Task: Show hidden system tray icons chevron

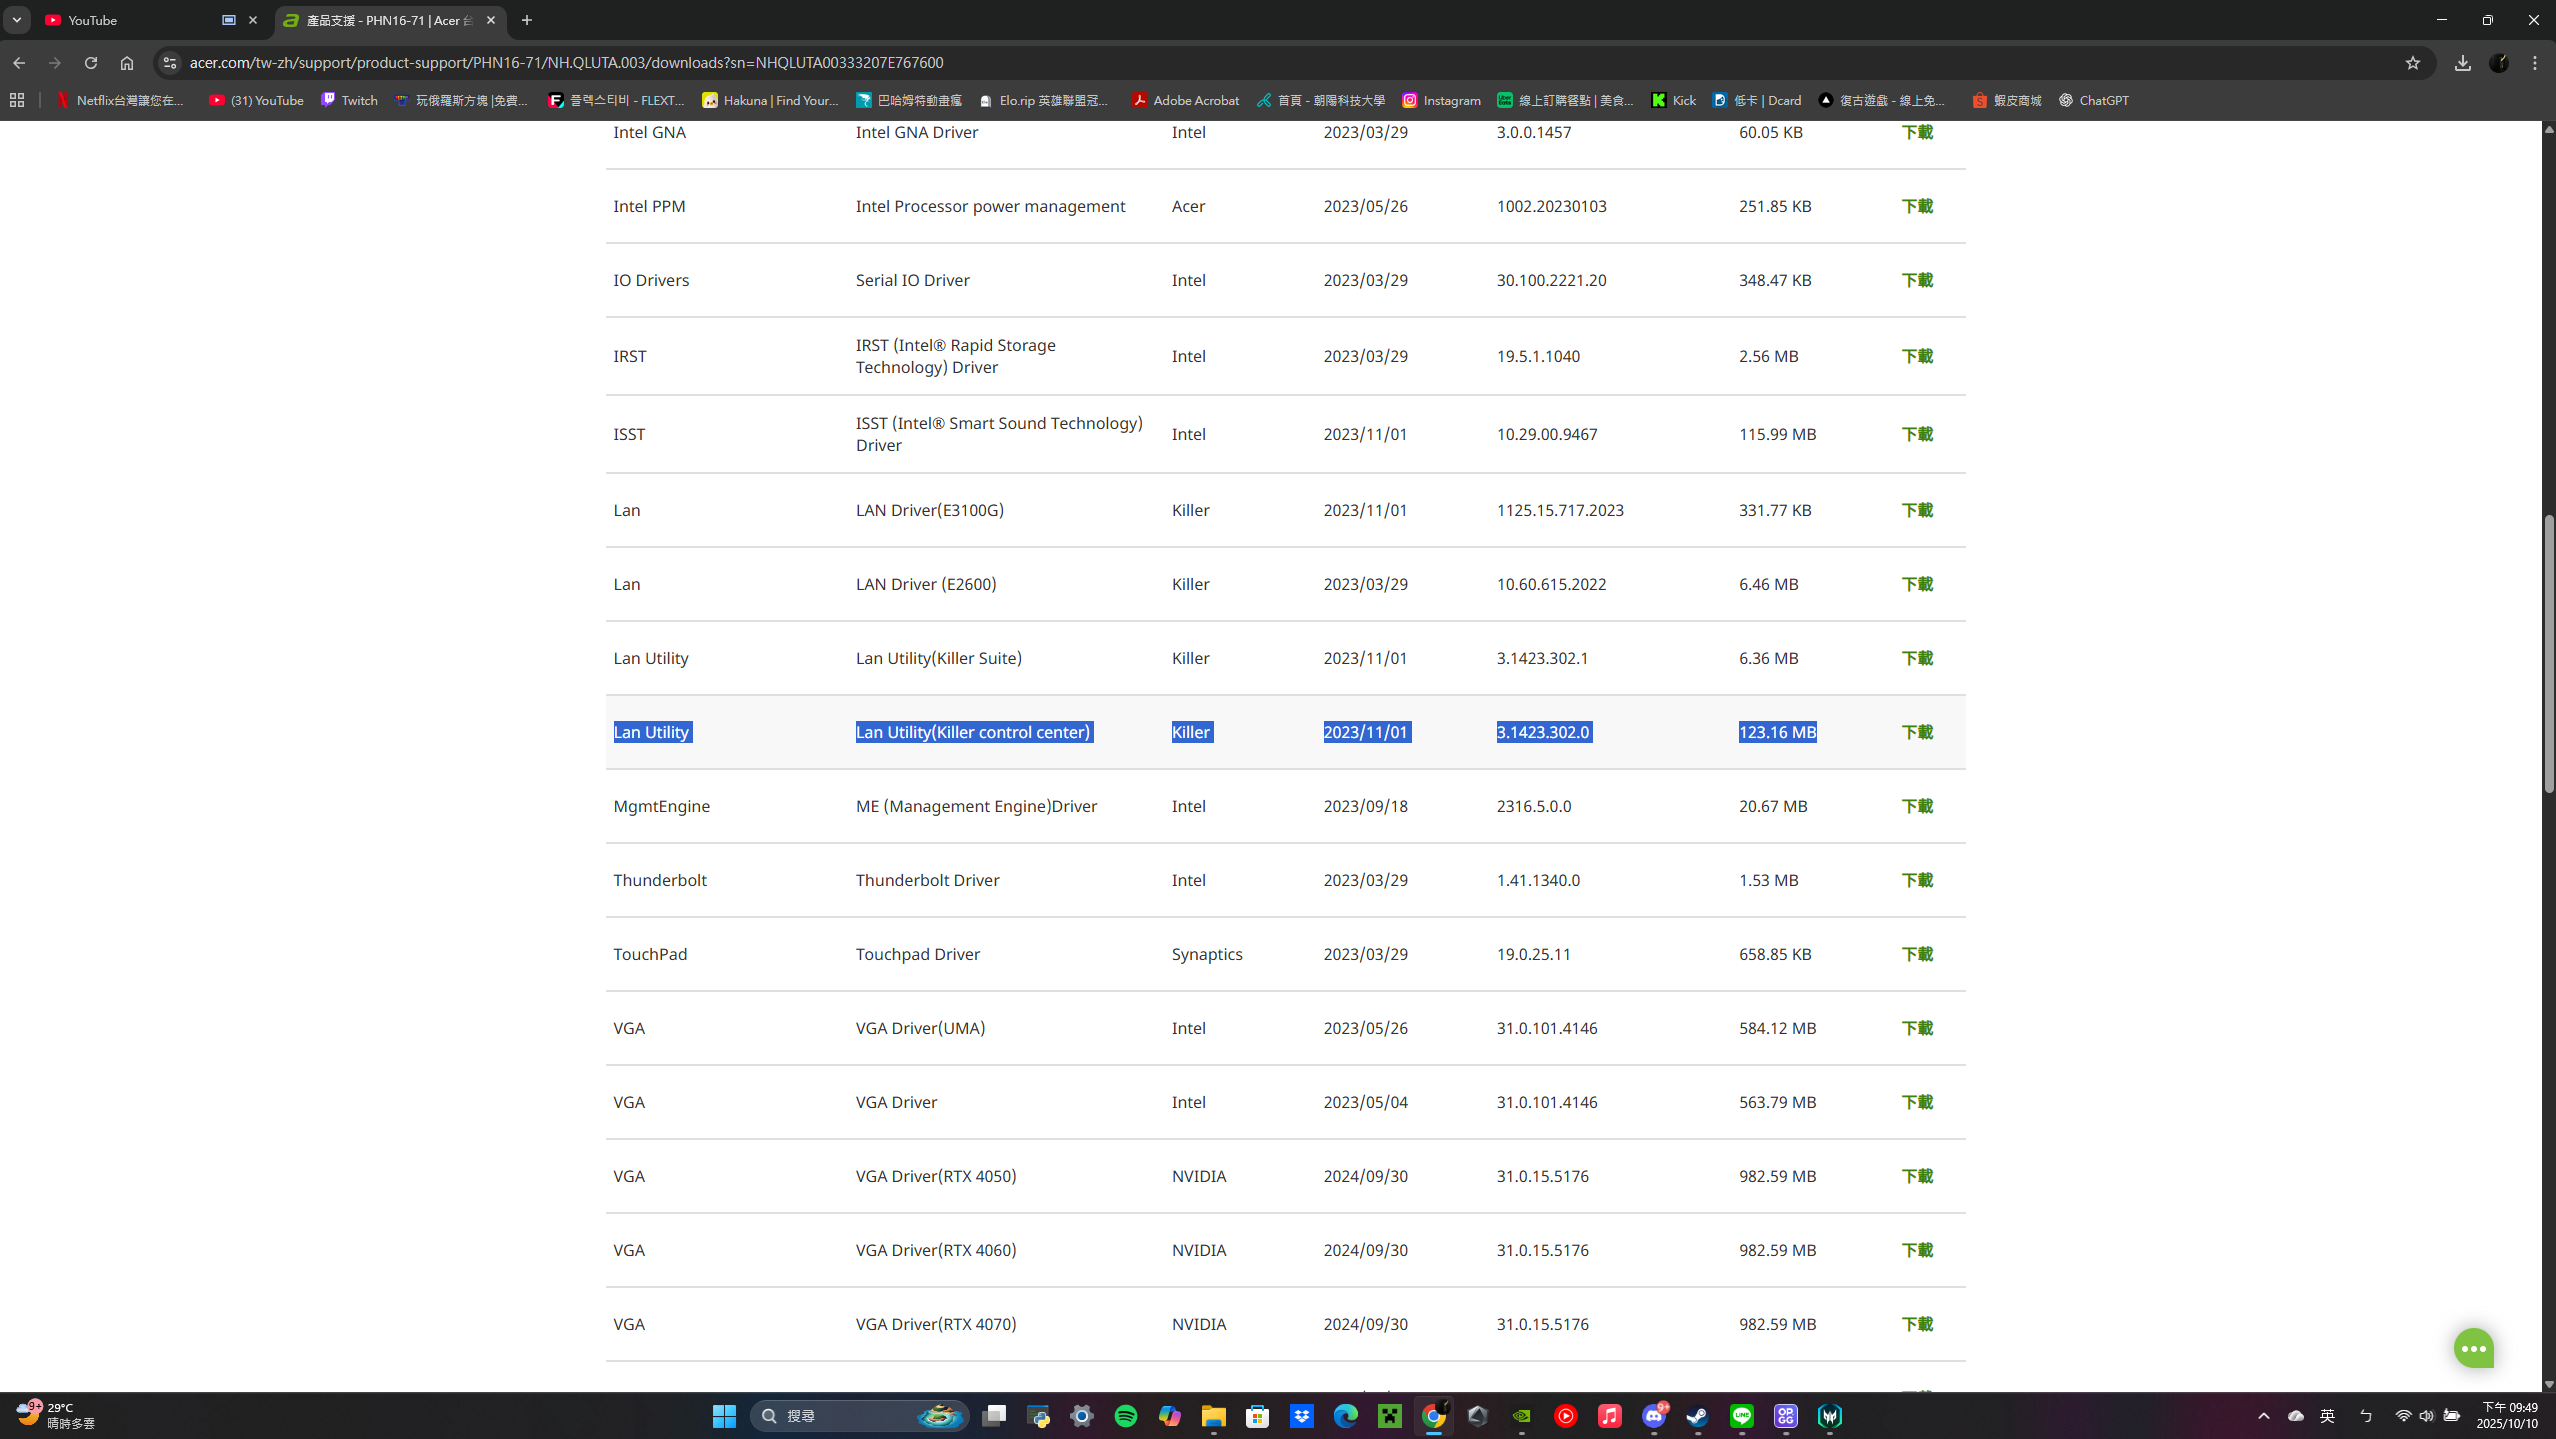Action: (2264, 1416)
